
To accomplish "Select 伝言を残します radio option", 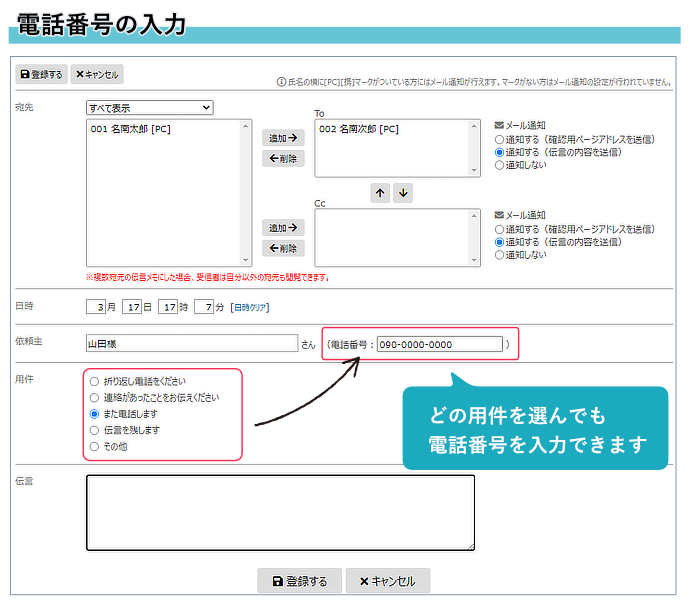I will point(95,430).
